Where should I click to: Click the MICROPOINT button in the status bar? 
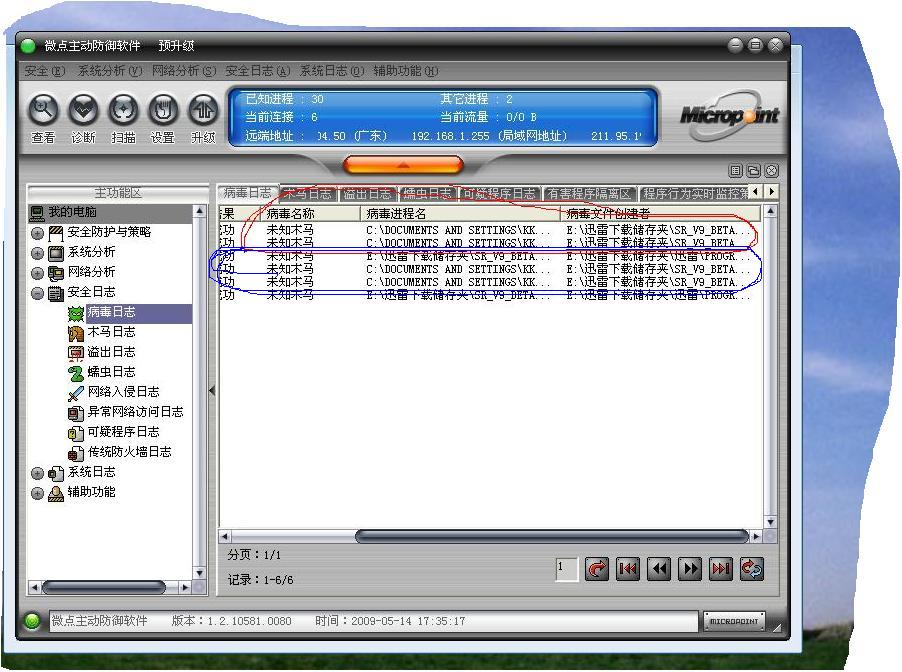(734, 621)
